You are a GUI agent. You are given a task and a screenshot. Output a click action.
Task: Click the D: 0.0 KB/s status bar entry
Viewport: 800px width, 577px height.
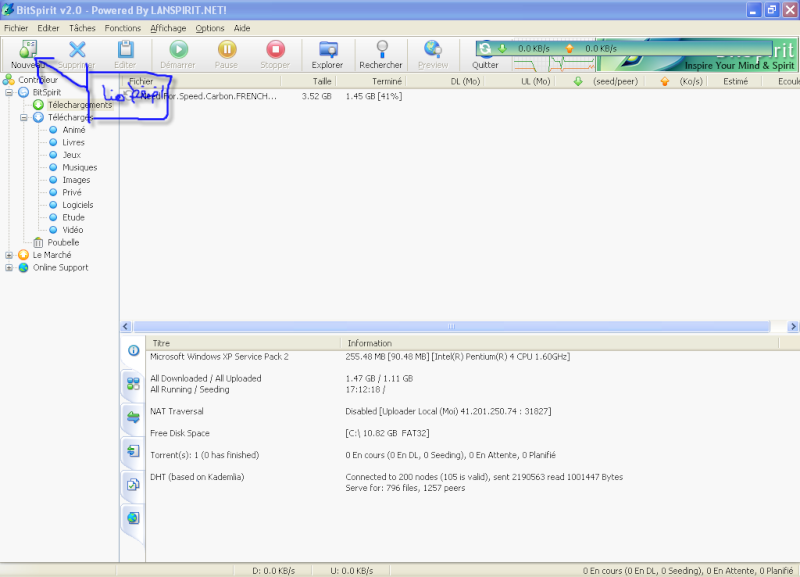(x=273, y=571)
